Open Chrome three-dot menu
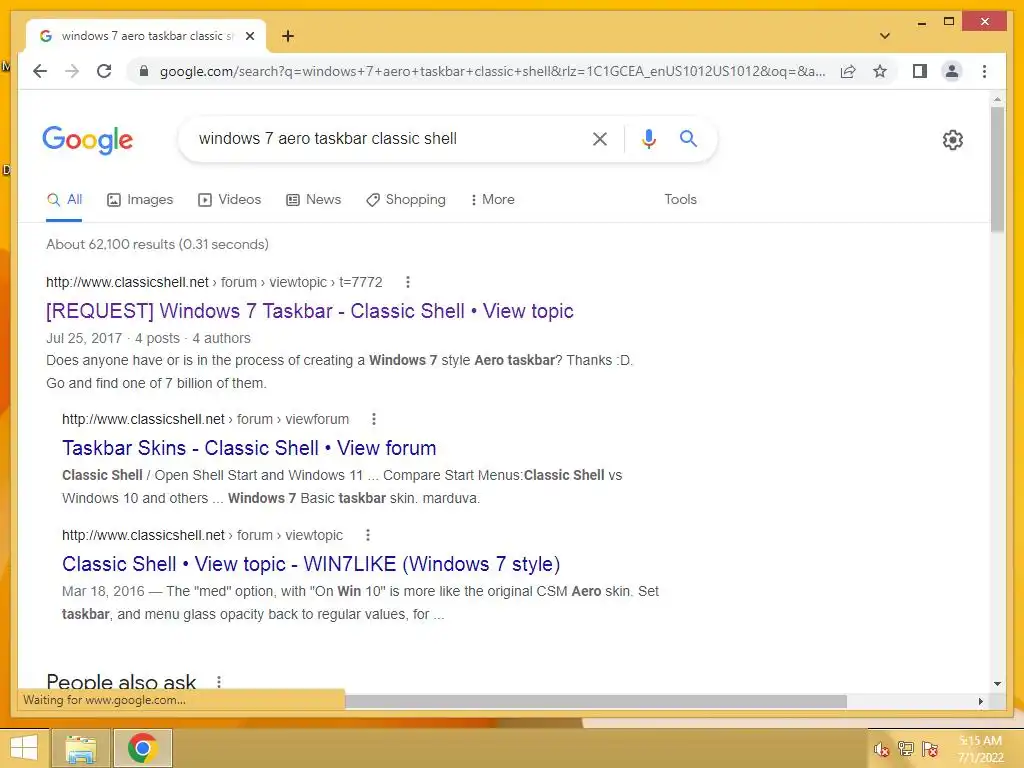Image resolution: width=1024 pixels, height=768 pixels. [x=984, y=71]
